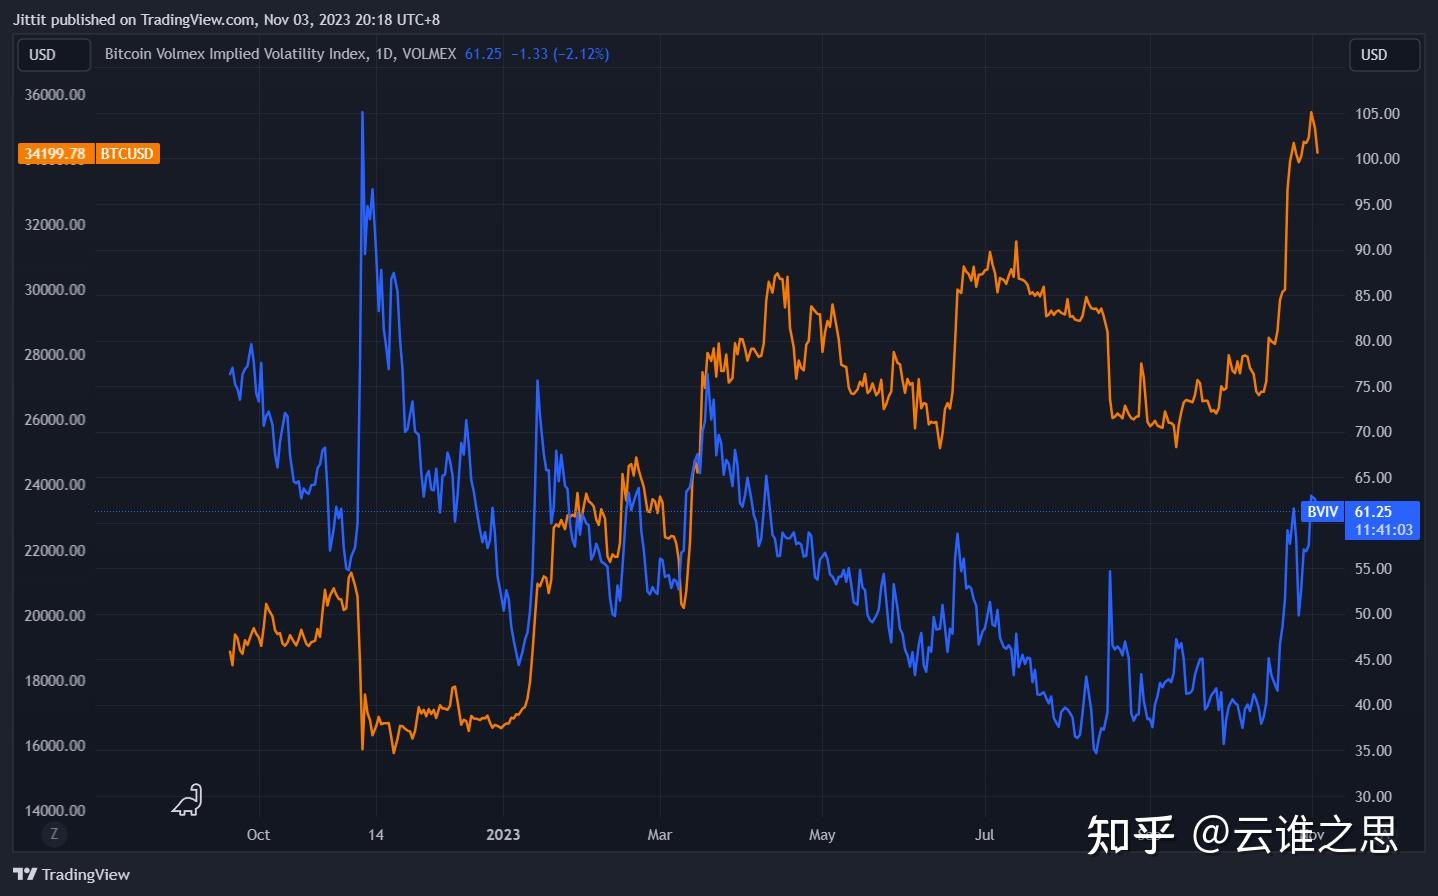1438x896 pixels.
Task: Click the blue 61.25 price scale label
Action: [1373, 511]
